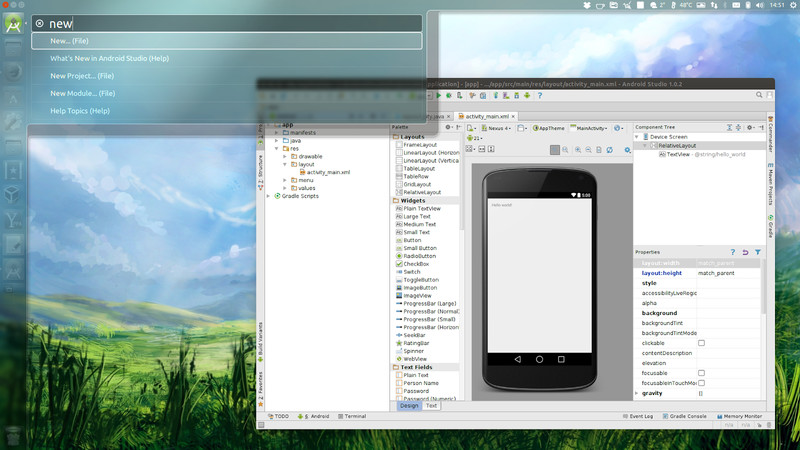The image size is (800, 450).
Task: Click Properties panel help question mark
Action: [x=733, y=252]
